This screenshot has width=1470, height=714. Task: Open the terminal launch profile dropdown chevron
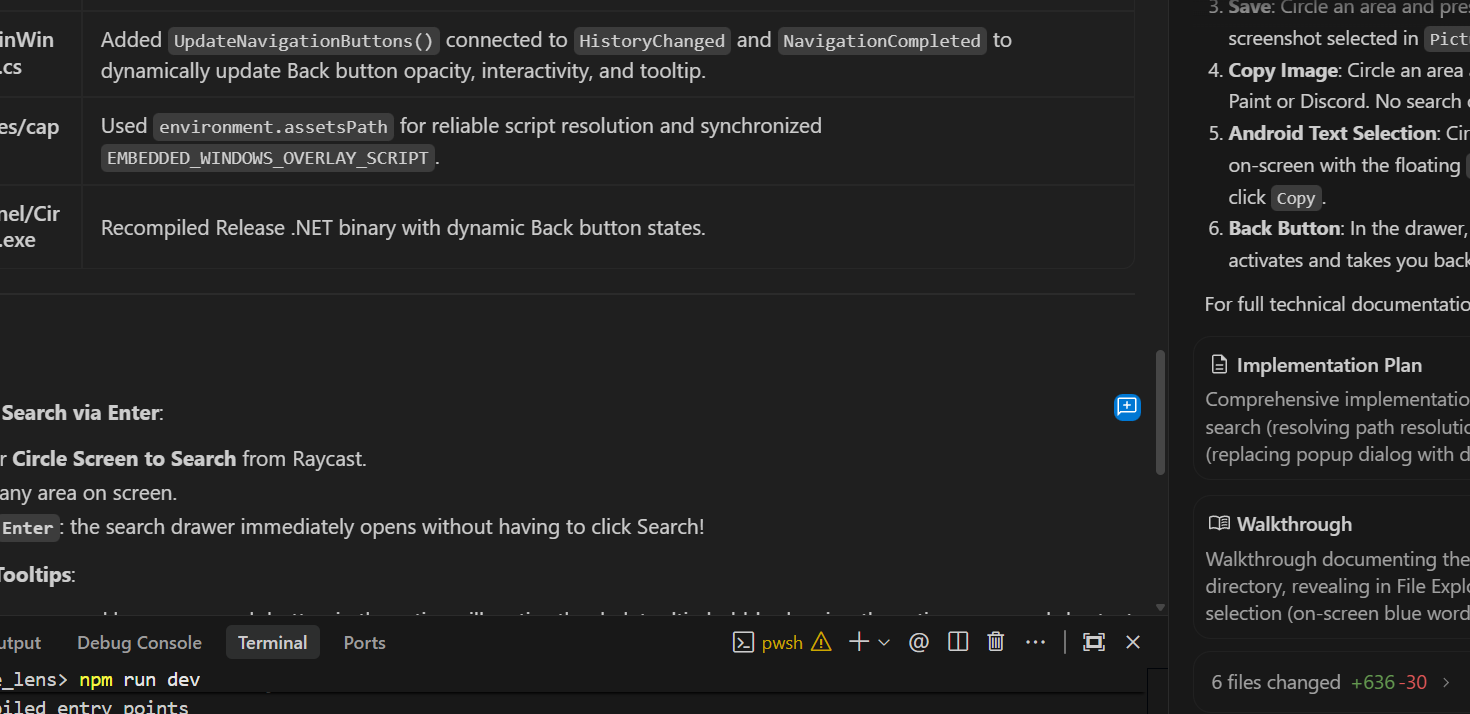(884, 643)
